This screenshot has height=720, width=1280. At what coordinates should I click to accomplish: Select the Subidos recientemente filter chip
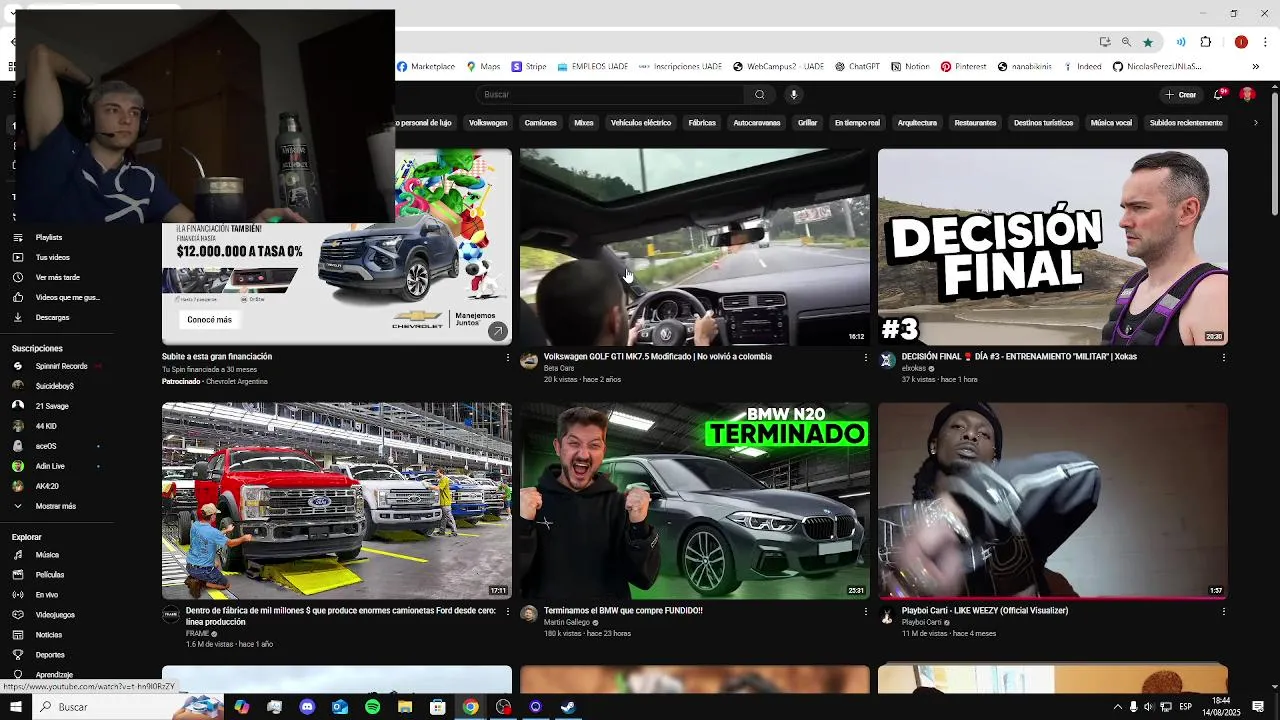coord(1186,123)
